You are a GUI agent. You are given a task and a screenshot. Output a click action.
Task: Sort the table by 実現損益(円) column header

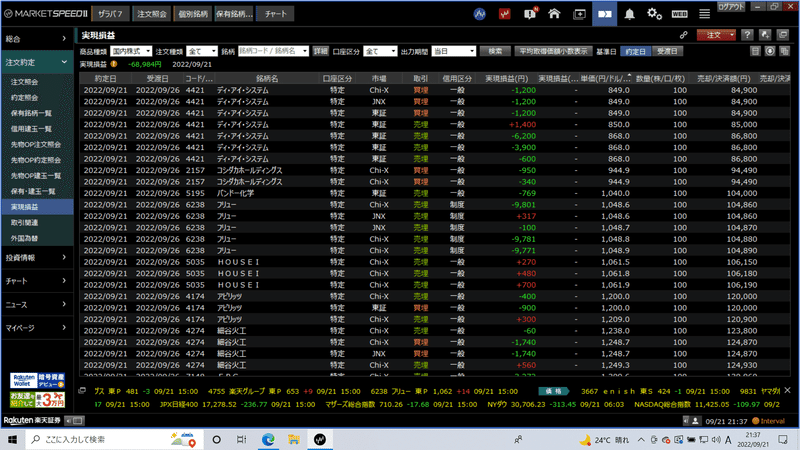[506, 79]
